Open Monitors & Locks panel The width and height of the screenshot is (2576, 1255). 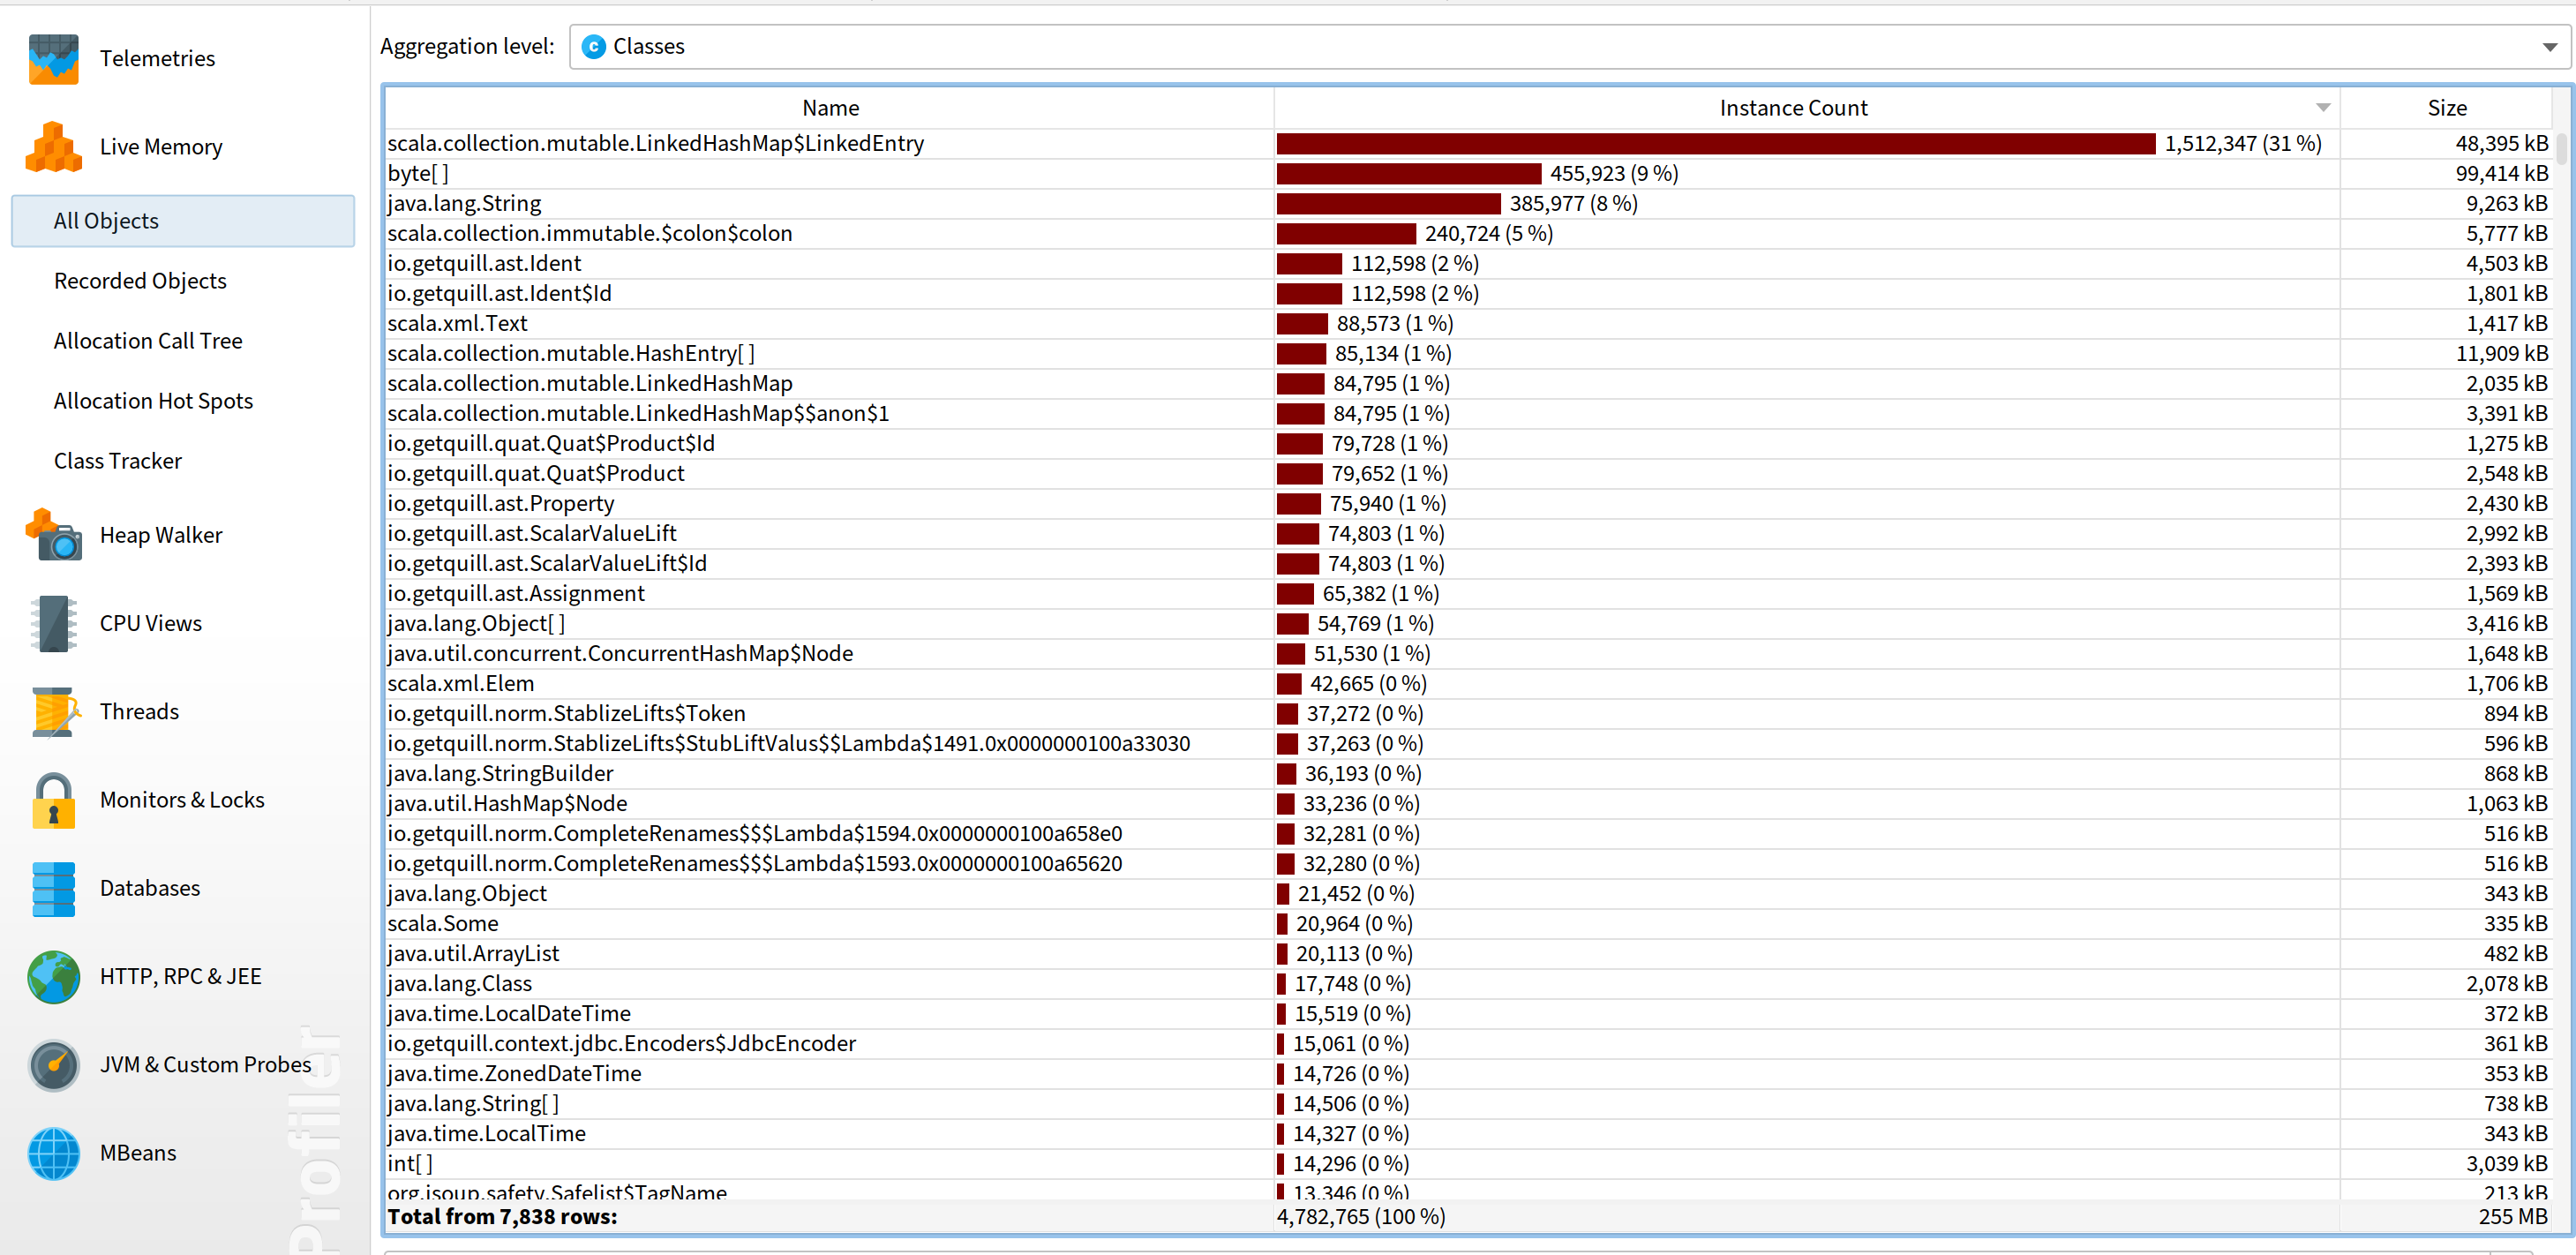(183, 800)
